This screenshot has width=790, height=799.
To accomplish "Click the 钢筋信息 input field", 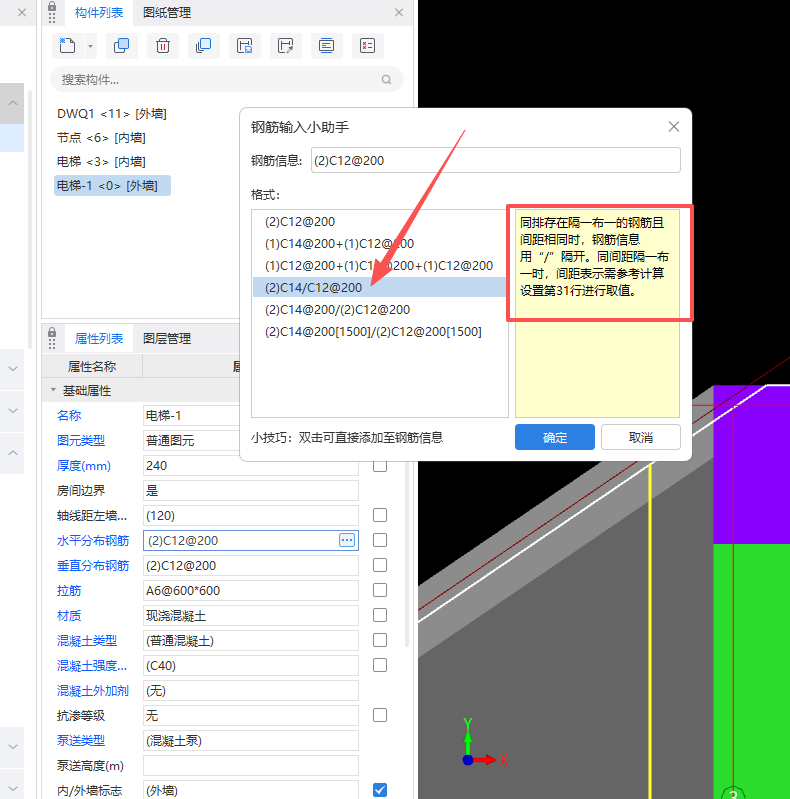I will click(x=495, y=161).
